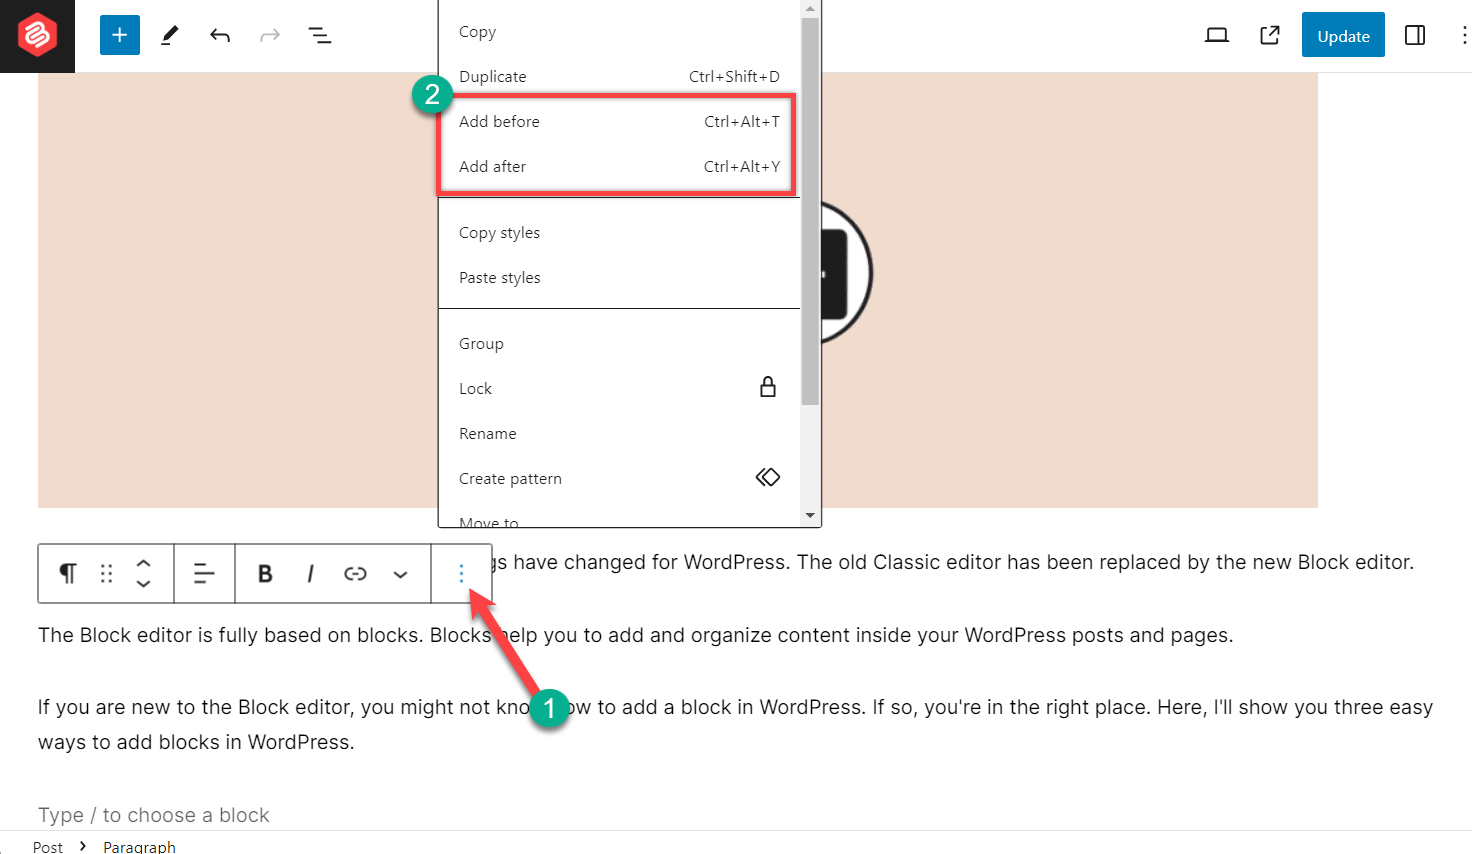Grab the block drag handle

click(106, 573)
